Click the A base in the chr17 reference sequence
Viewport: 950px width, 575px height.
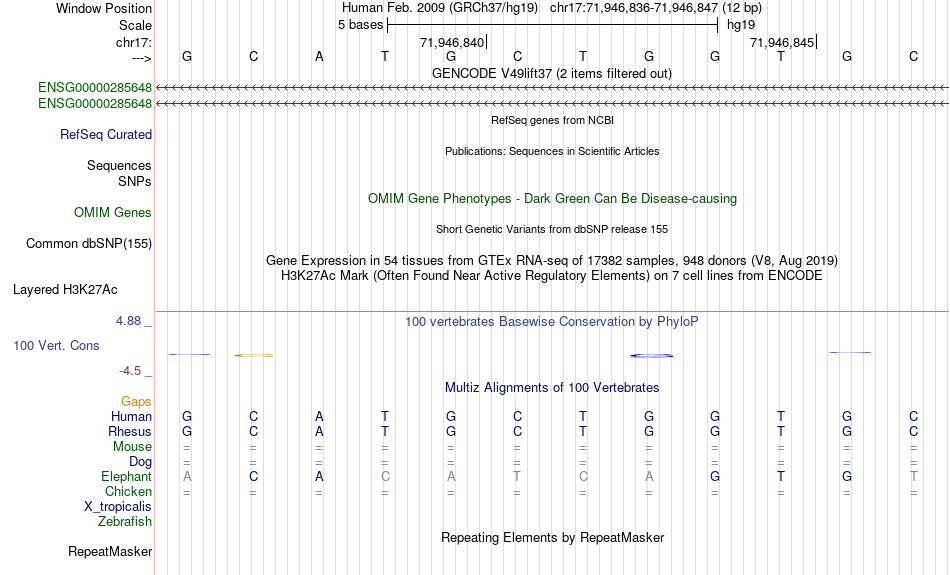click(x=319, y=56)
